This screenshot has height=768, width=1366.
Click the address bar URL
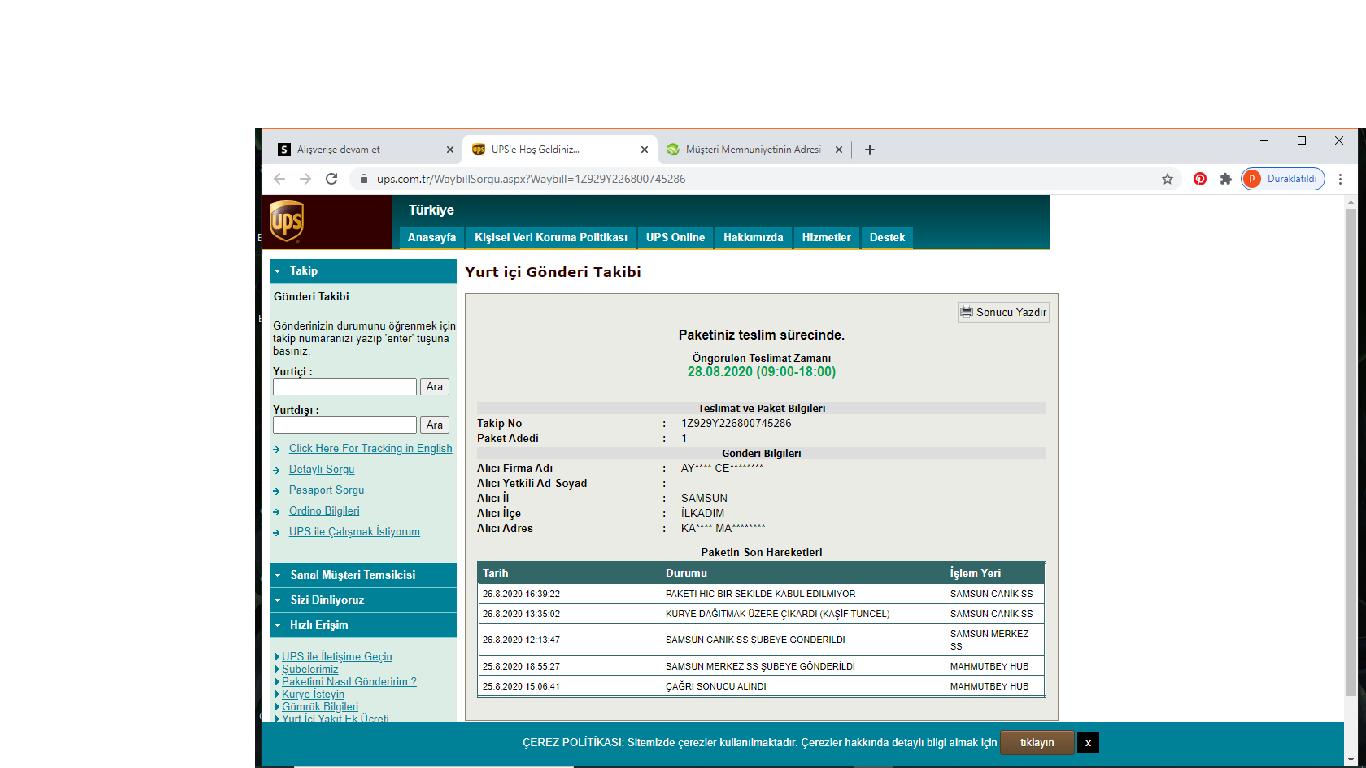coord(531,179)
